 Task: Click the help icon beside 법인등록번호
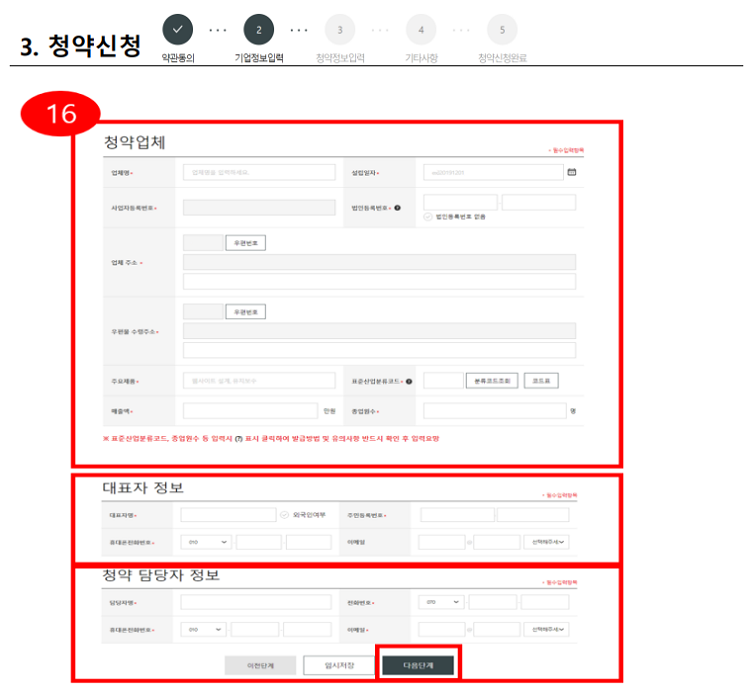point(398,208)
